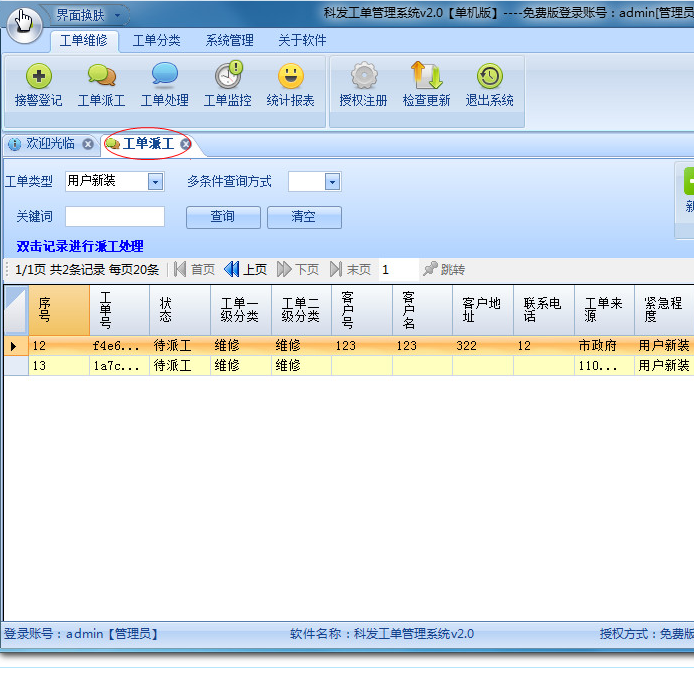Click the 授权注册 gear icon
Screen dimensions: 694x673
coord(363,77)
